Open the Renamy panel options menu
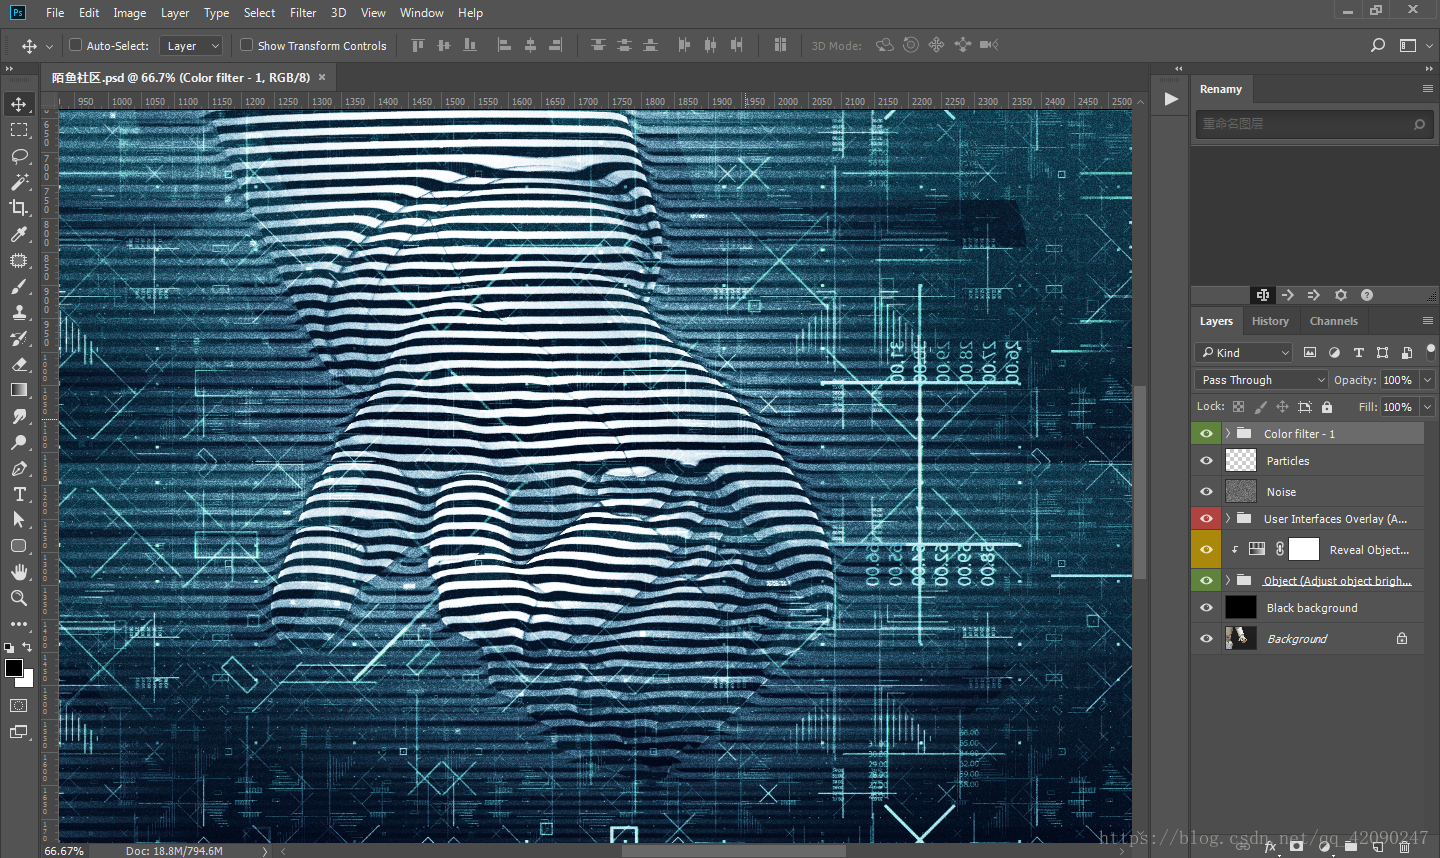1440x858 pixels. click(x=1428, y=89)
